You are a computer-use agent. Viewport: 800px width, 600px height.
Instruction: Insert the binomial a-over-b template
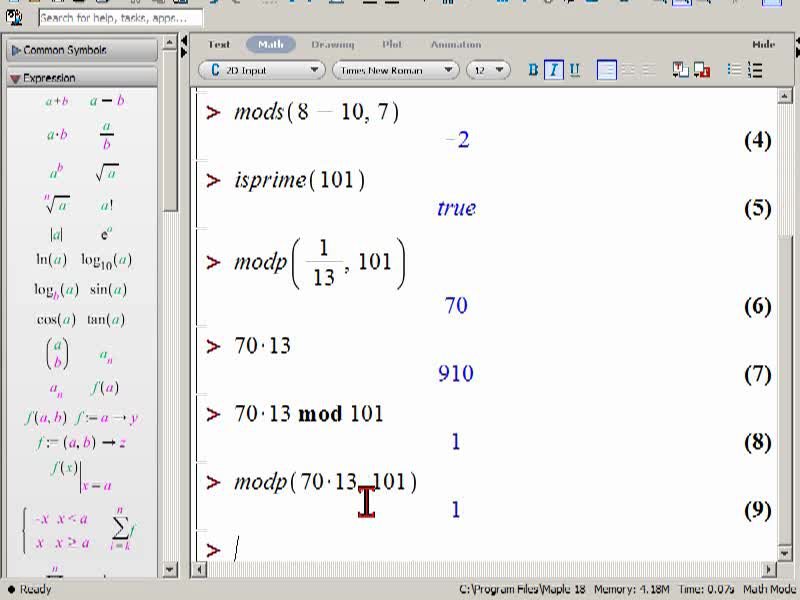coord(57,354)
